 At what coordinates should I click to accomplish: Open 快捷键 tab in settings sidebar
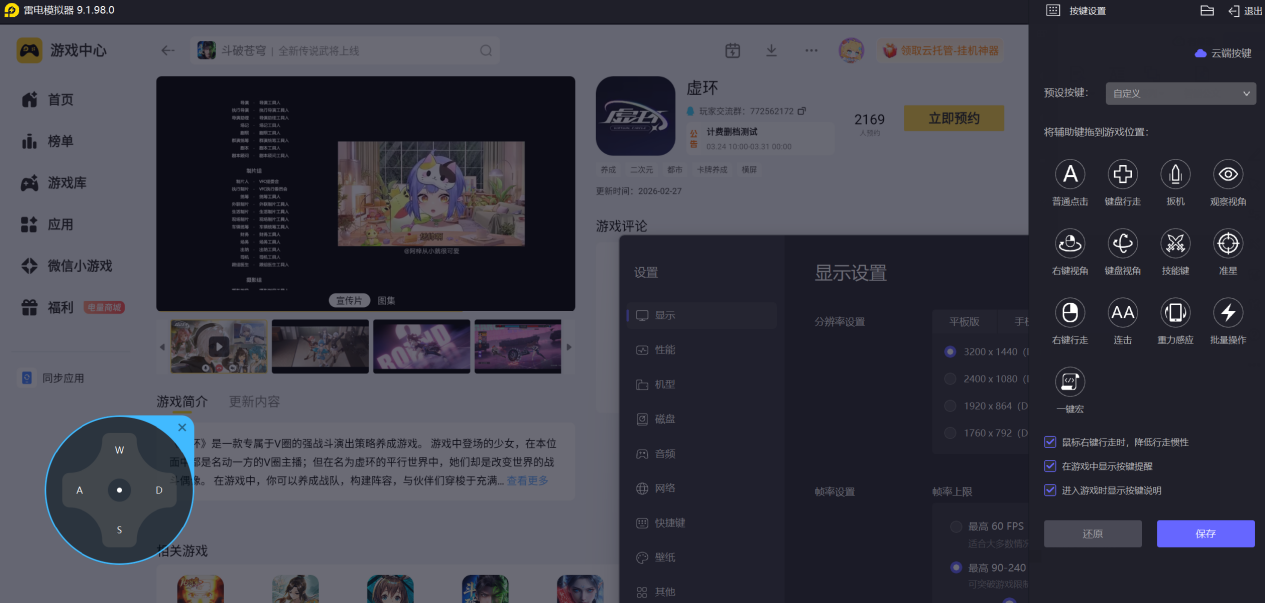702,523
